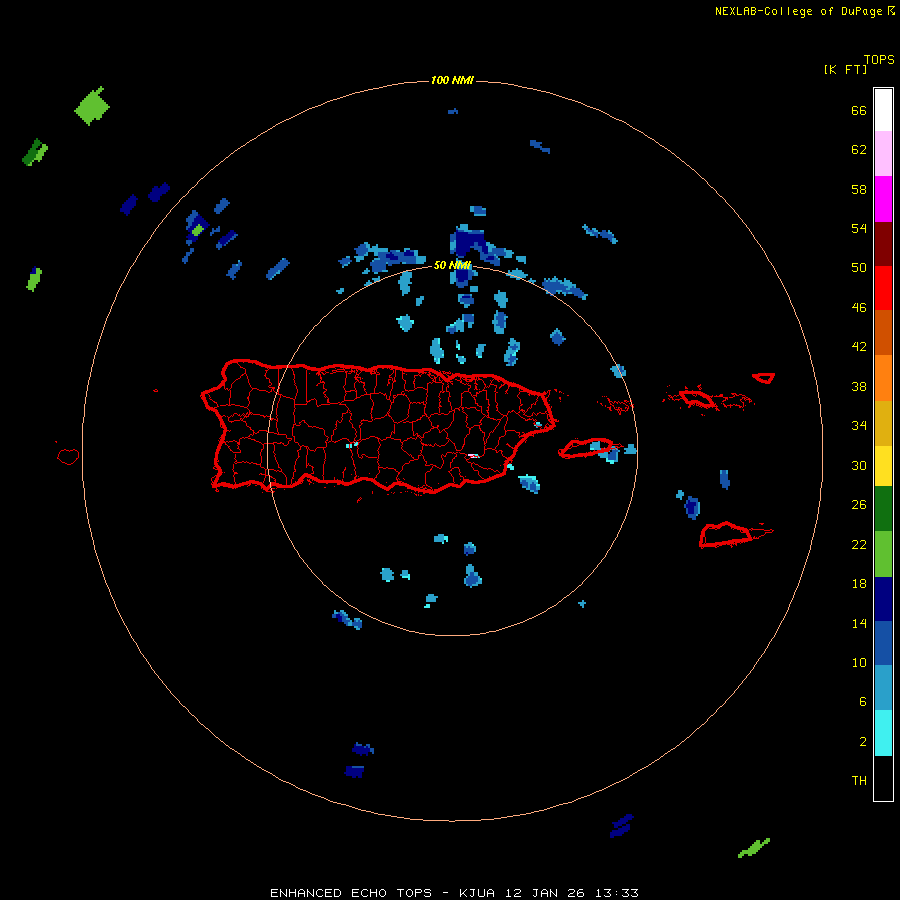The height and width of the screenshot is (900, 900).
Task: Select the 6 scale value
Action: point(862,701)
